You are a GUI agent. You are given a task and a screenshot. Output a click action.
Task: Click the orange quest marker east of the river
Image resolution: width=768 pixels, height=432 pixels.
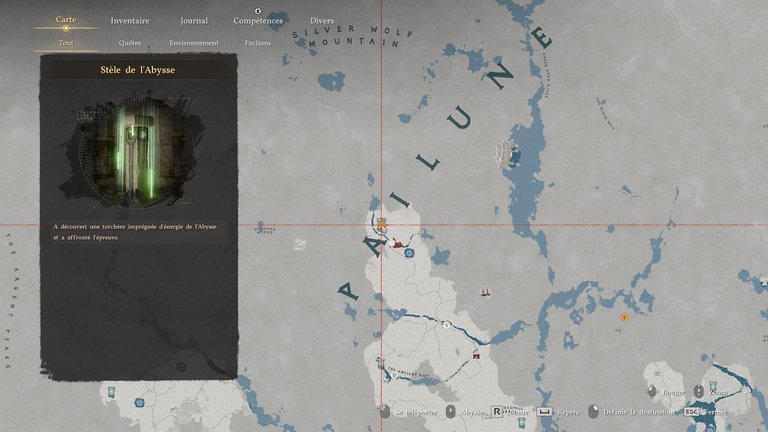pos(624,318)
